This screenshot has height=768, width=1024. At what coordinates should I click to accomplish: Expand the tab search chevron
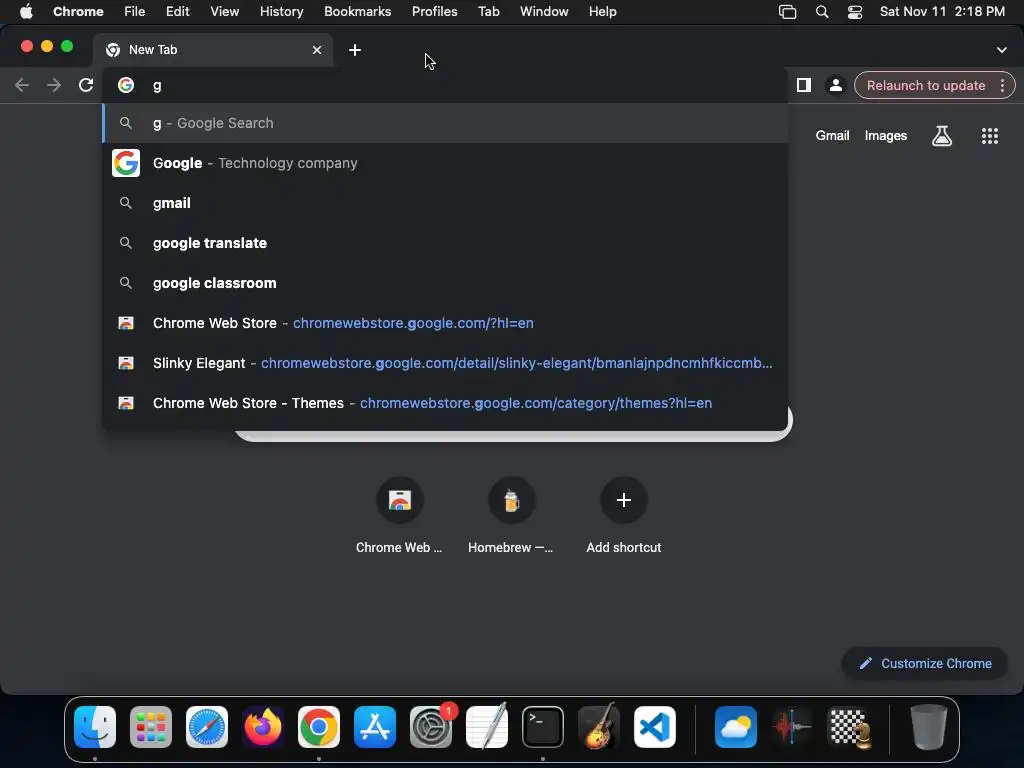point(1001,50)
